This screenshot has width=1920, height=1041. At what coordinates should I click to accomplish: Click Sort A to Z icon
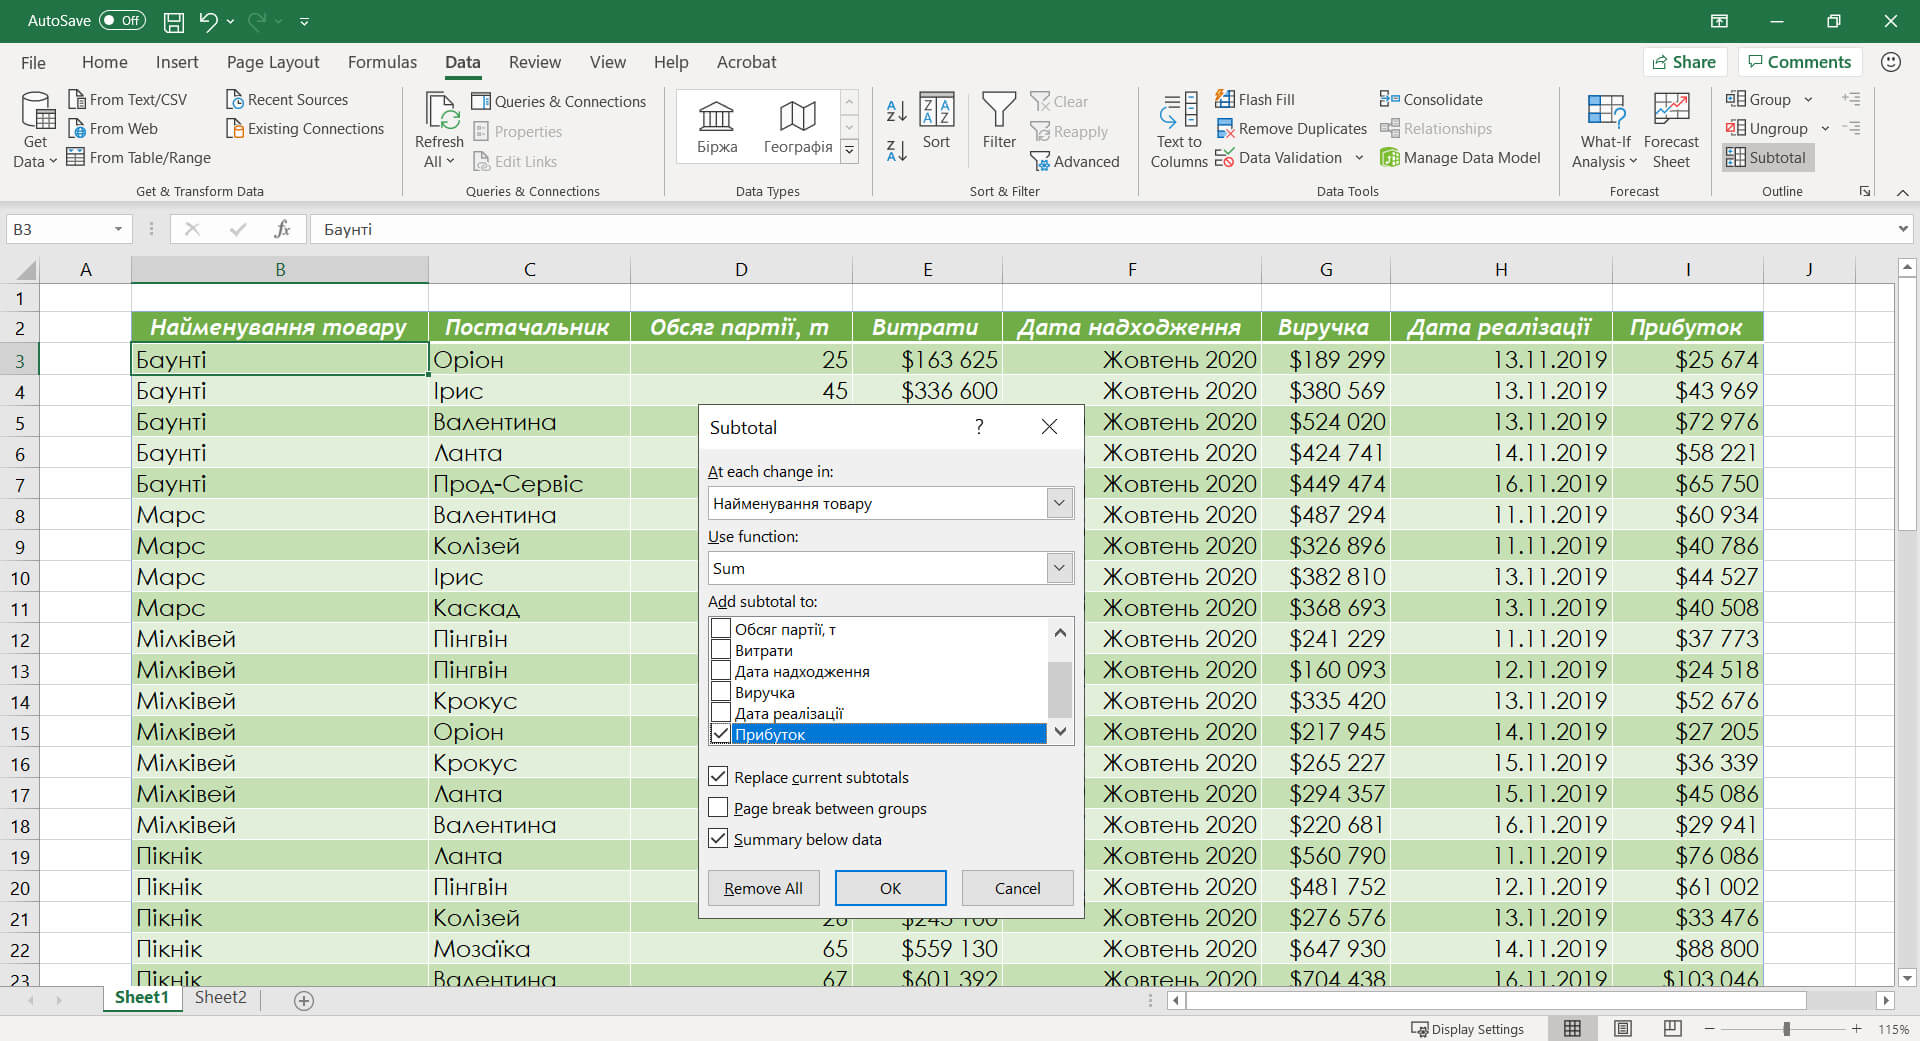(x=896, y=111)
